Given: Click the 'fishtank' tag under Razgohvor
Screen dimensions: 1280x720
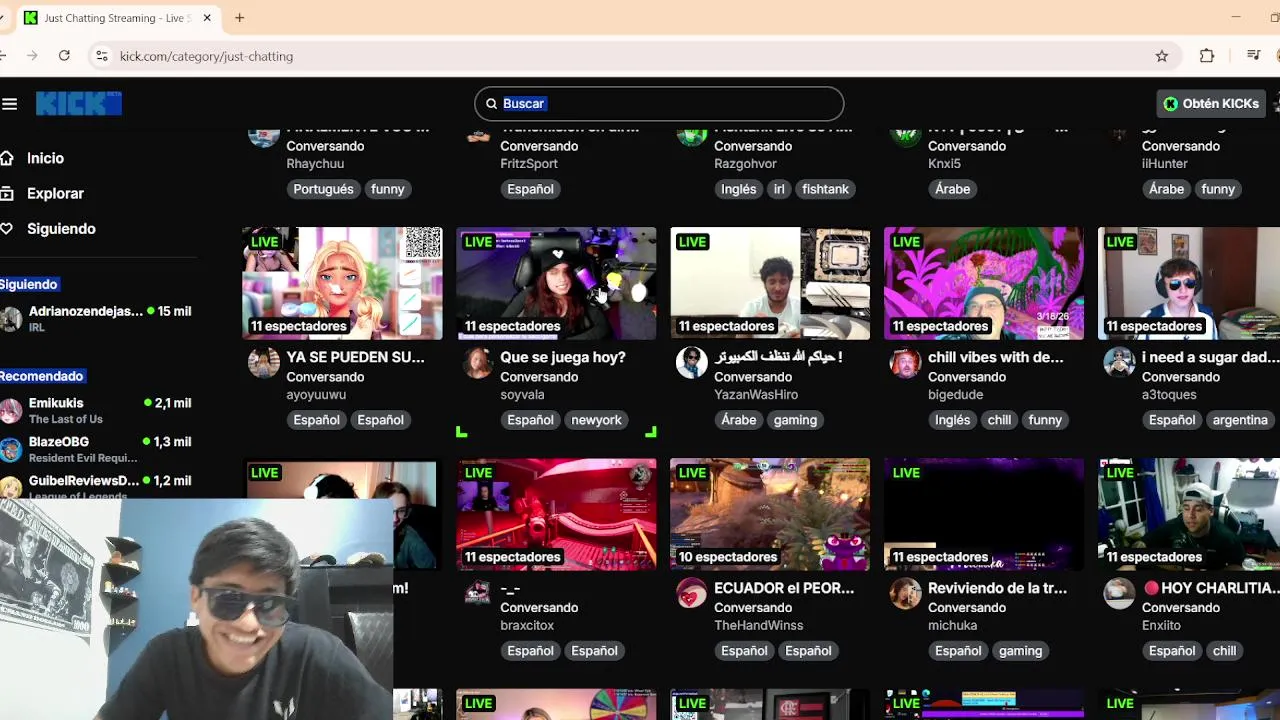Looking at the screenshot, I should click(825, 189).
